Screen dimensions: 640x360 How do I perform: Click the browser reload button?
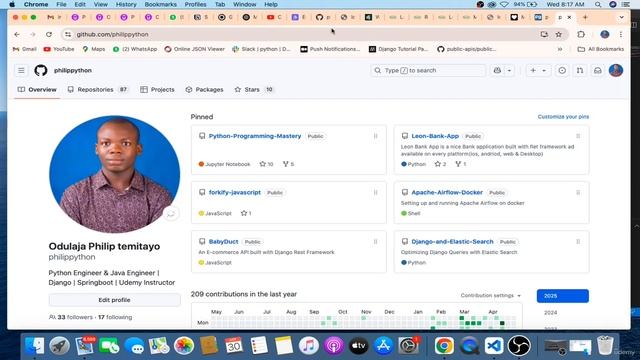click(x=49, y=34)
